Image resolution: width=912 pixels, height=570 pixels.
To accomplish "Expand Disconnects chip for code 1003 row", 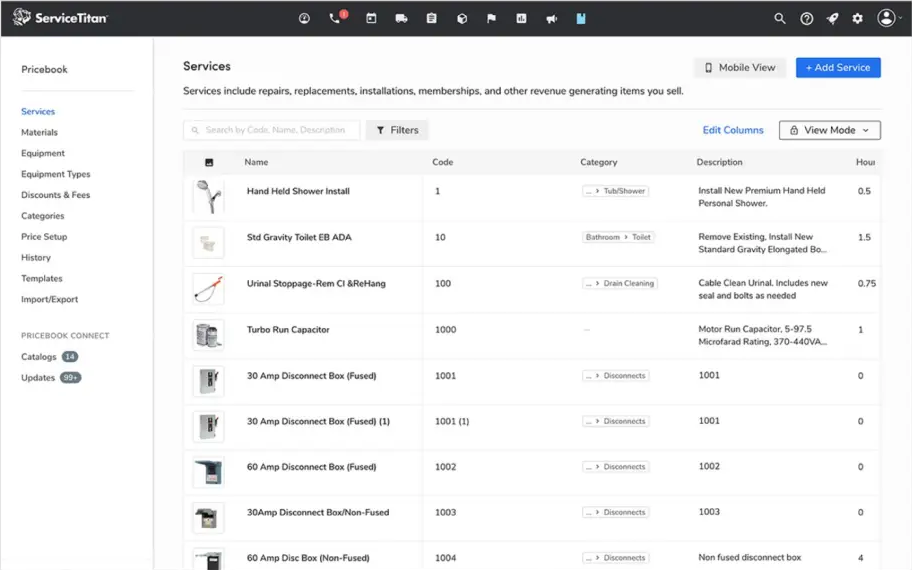I will coord(615,512).
